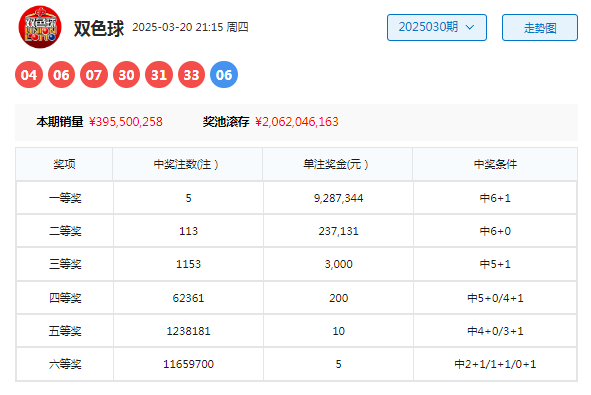Click the prize pool ¥2,062,046,163
This screenshot has width=591, height=395.
coord(297,122)
